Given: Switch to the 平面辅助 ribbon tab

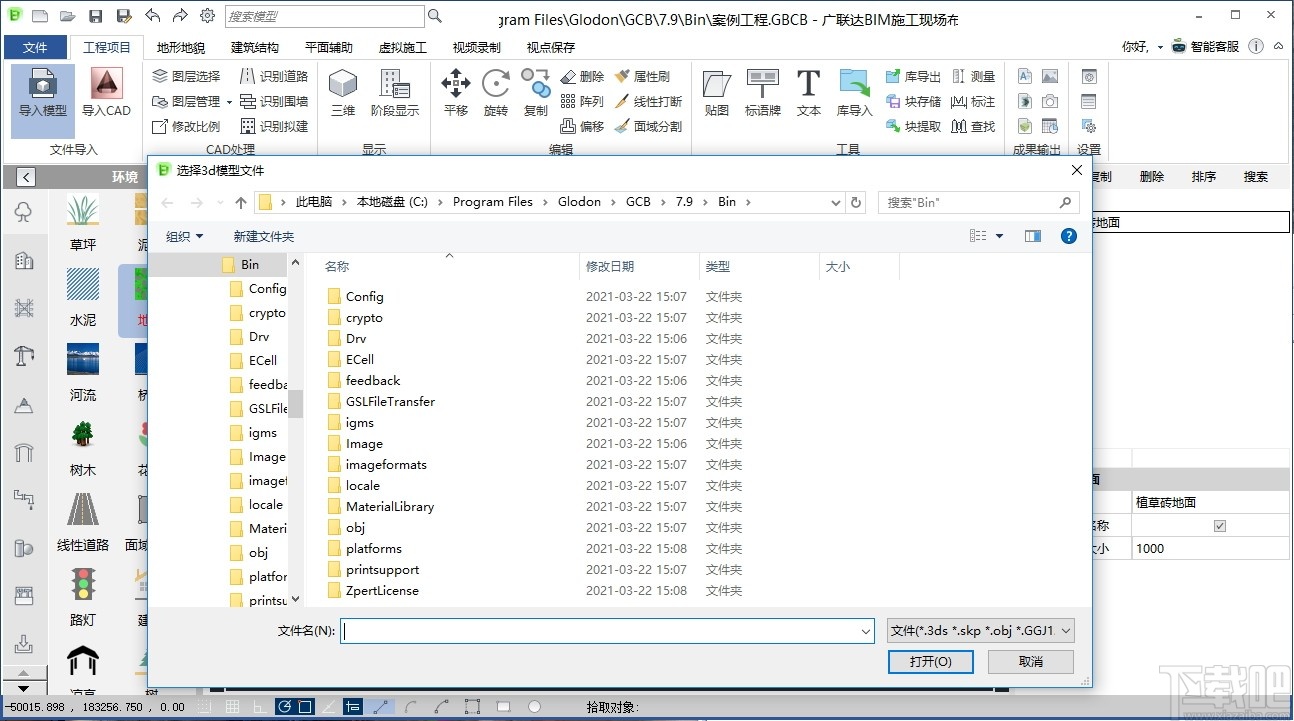Looking at the screenshot, I should pyautogui.click(x=329, y=47).
